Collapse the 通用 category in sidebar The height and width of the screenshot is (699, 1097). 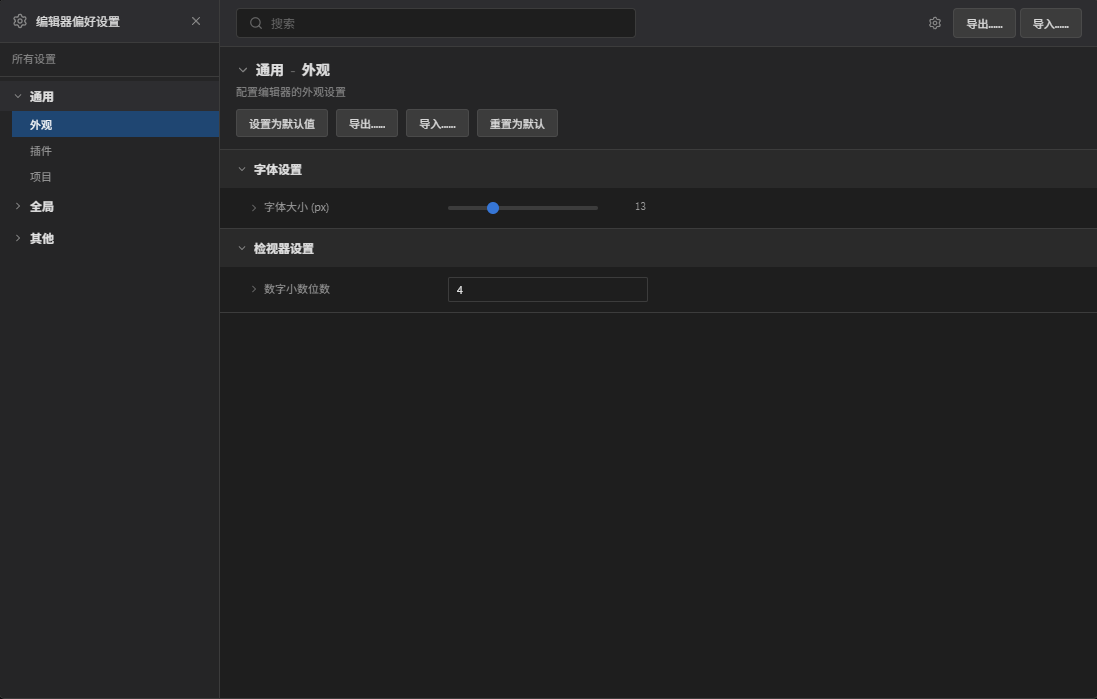18,97
